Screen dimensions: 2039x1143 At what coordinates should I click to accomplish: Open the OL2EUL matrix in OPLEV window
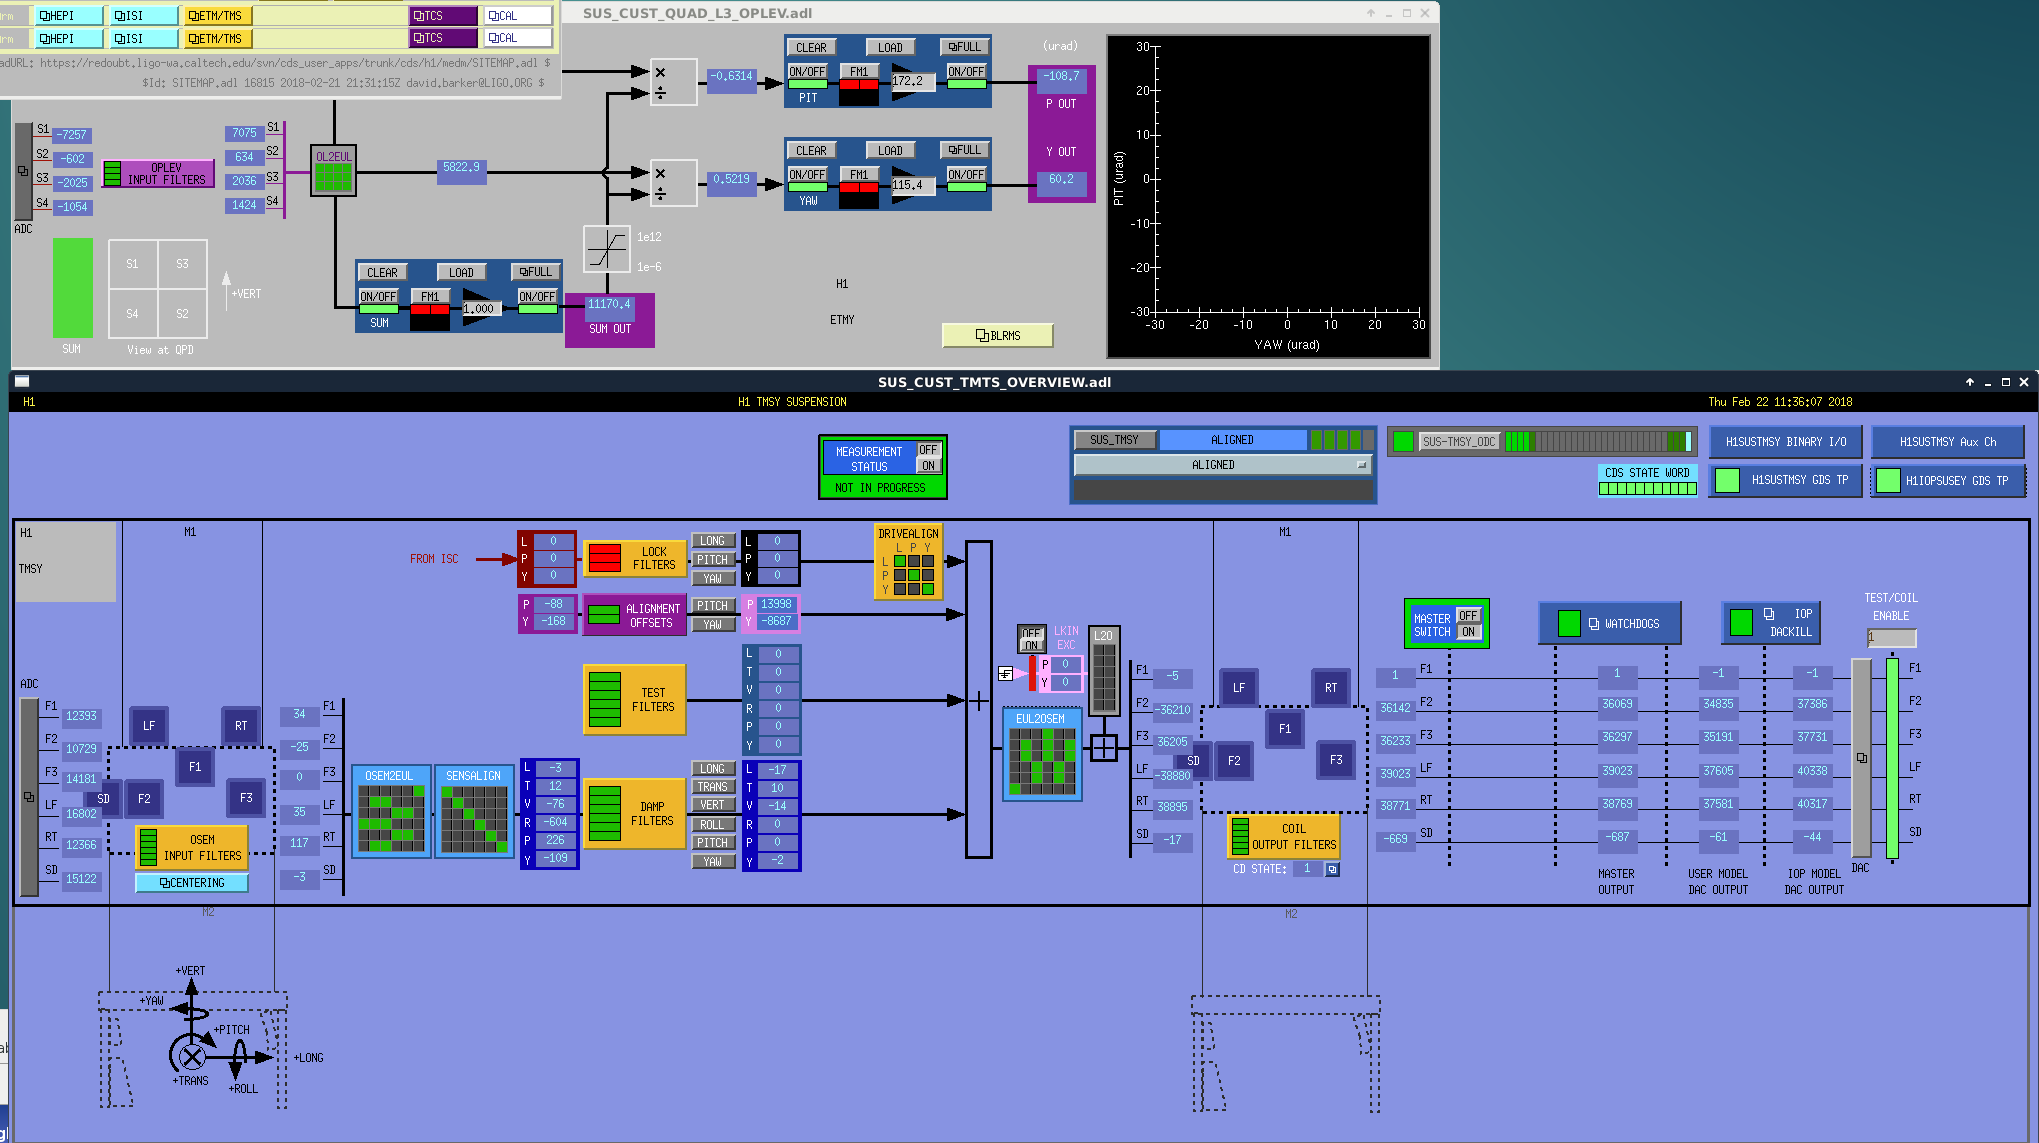(333, 171)
